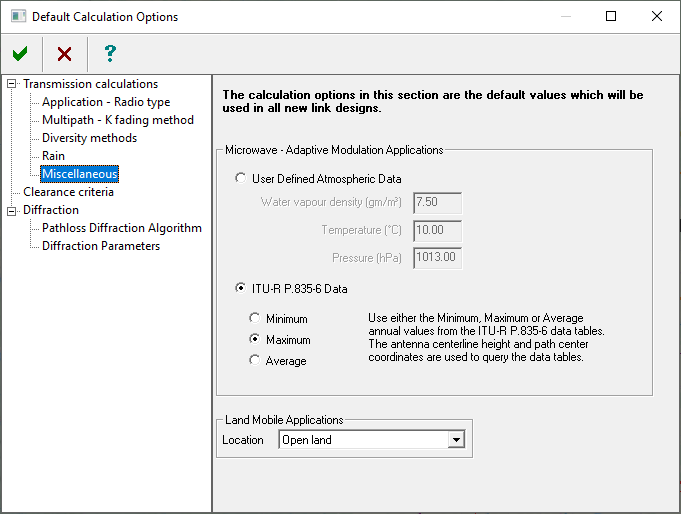Click the app icon in title bar
Image resolution: width=681 pixels, height=514 pixels.
(x=16, y=17)
